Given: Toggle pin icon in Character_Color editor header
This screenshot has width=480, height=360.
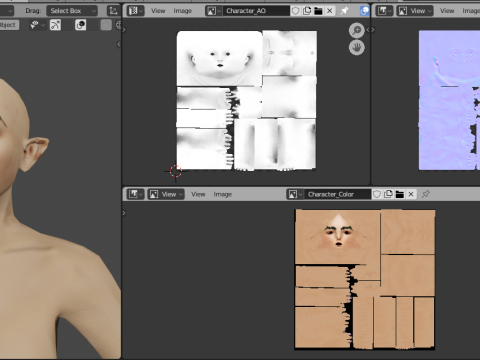Looking at the screenshot, I should 426,194.
